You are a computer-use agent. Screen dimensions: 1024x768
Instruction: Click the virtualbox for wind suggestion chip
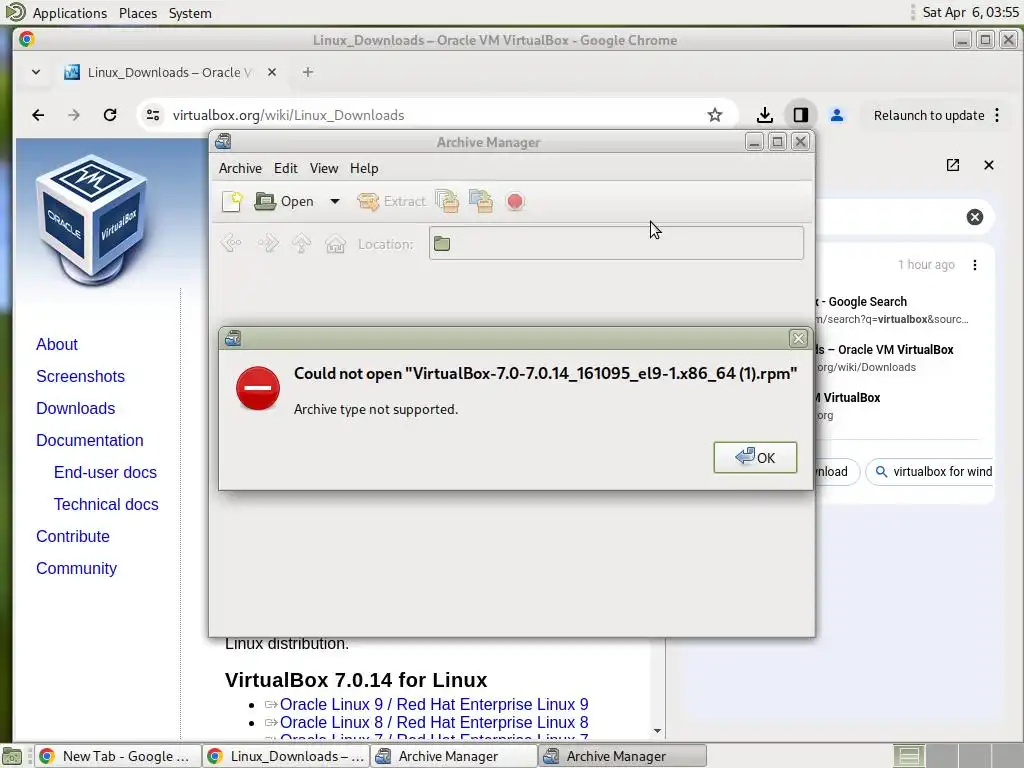[x=932, y=472]
